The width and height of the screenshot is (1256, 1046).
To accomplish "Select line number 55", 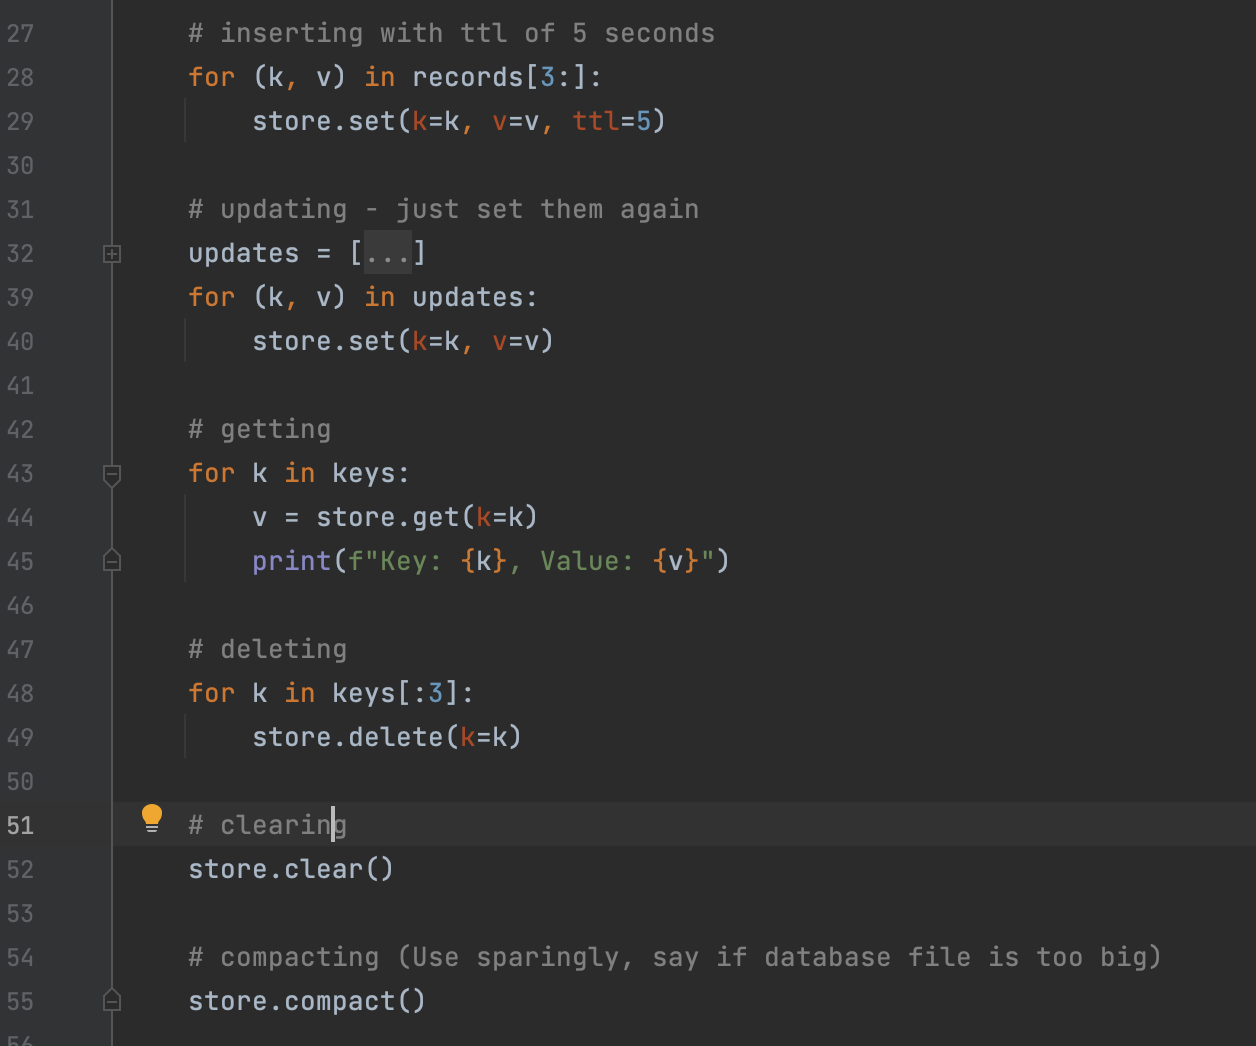I will (20, 1000).
